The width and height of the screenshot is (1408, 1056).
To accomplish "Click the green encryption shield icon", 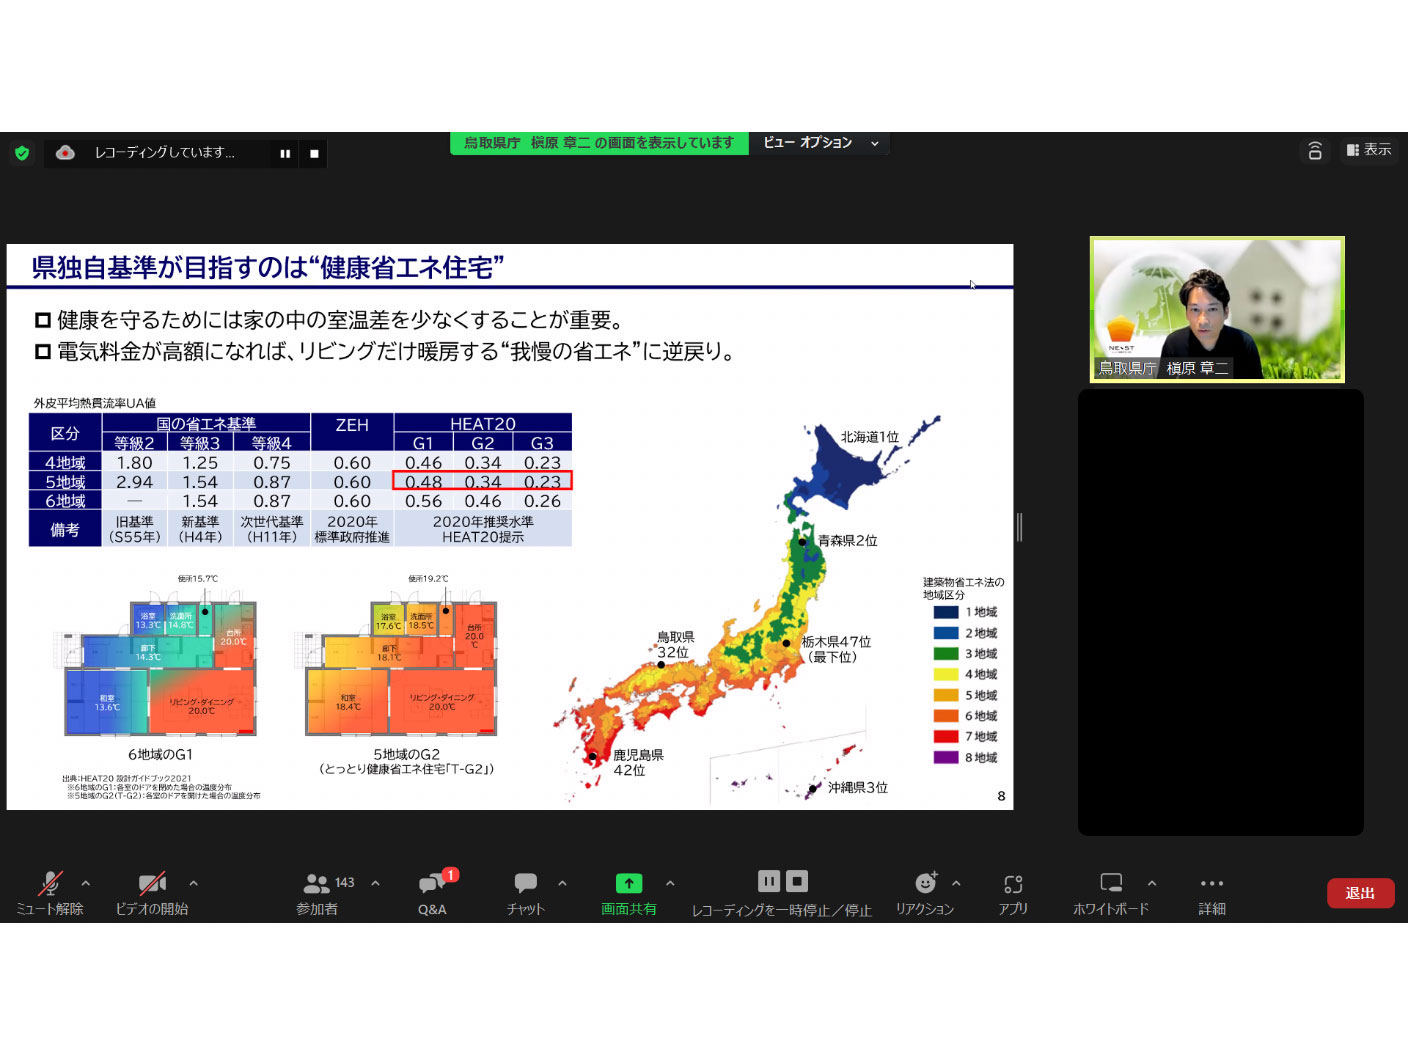I will tap(22, 153).
